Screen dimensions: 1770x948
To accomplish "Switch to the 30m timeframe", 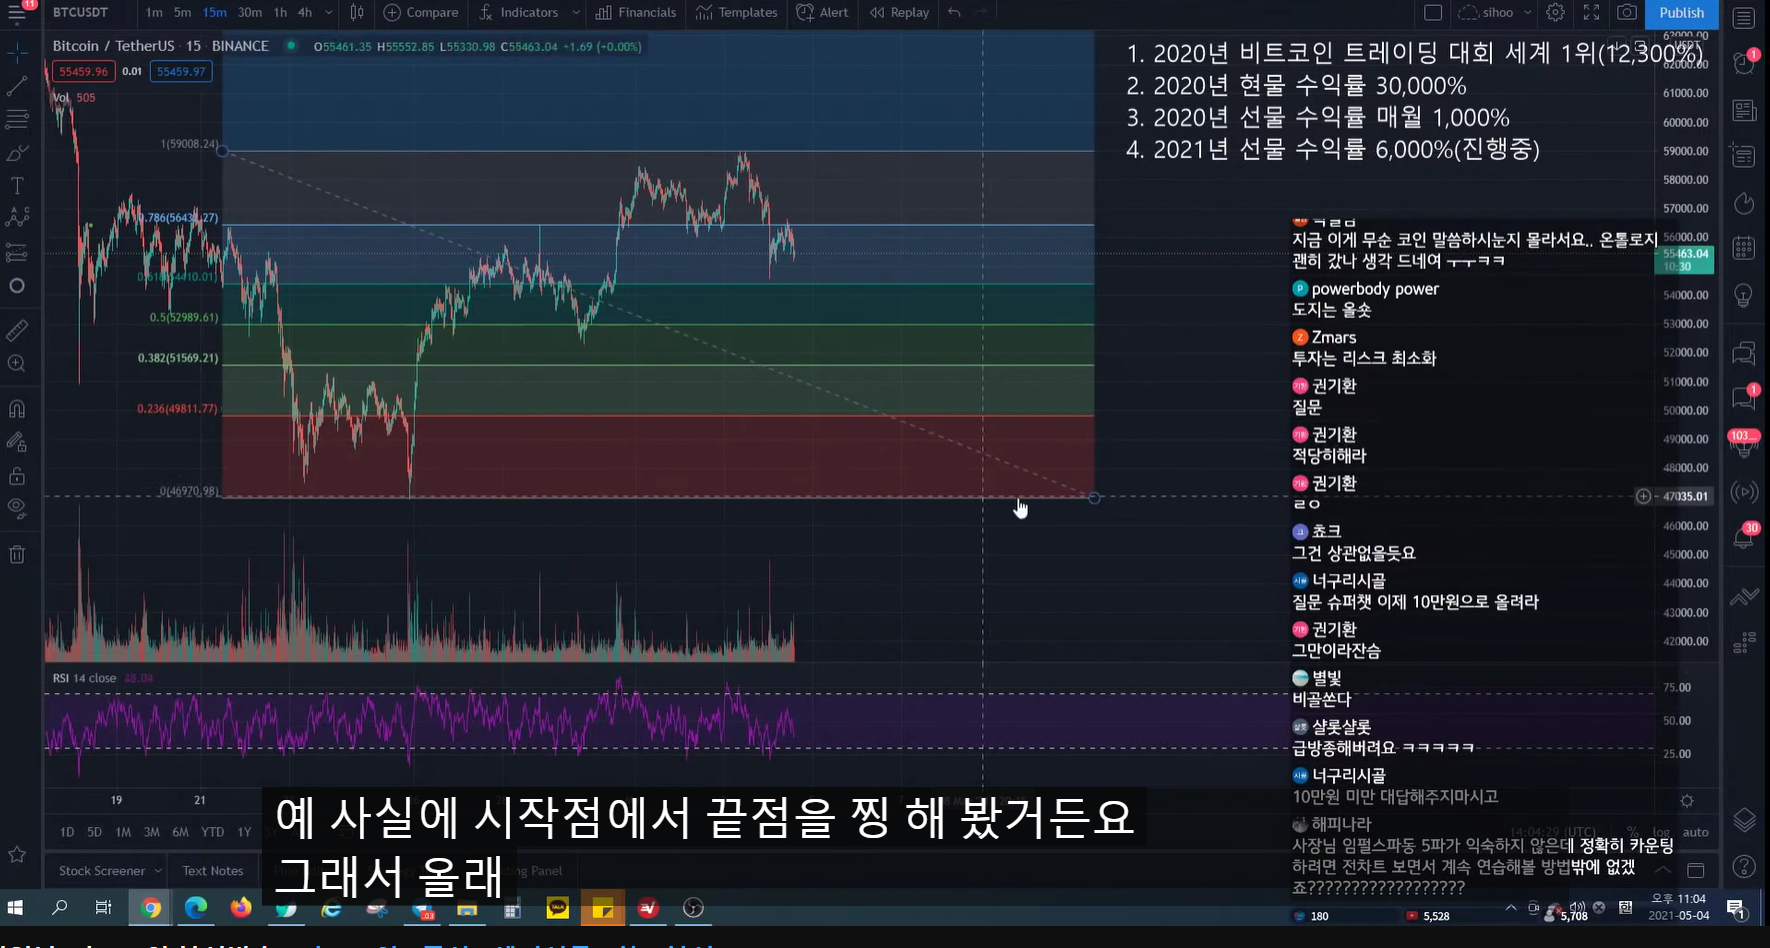I will [250, 13].
